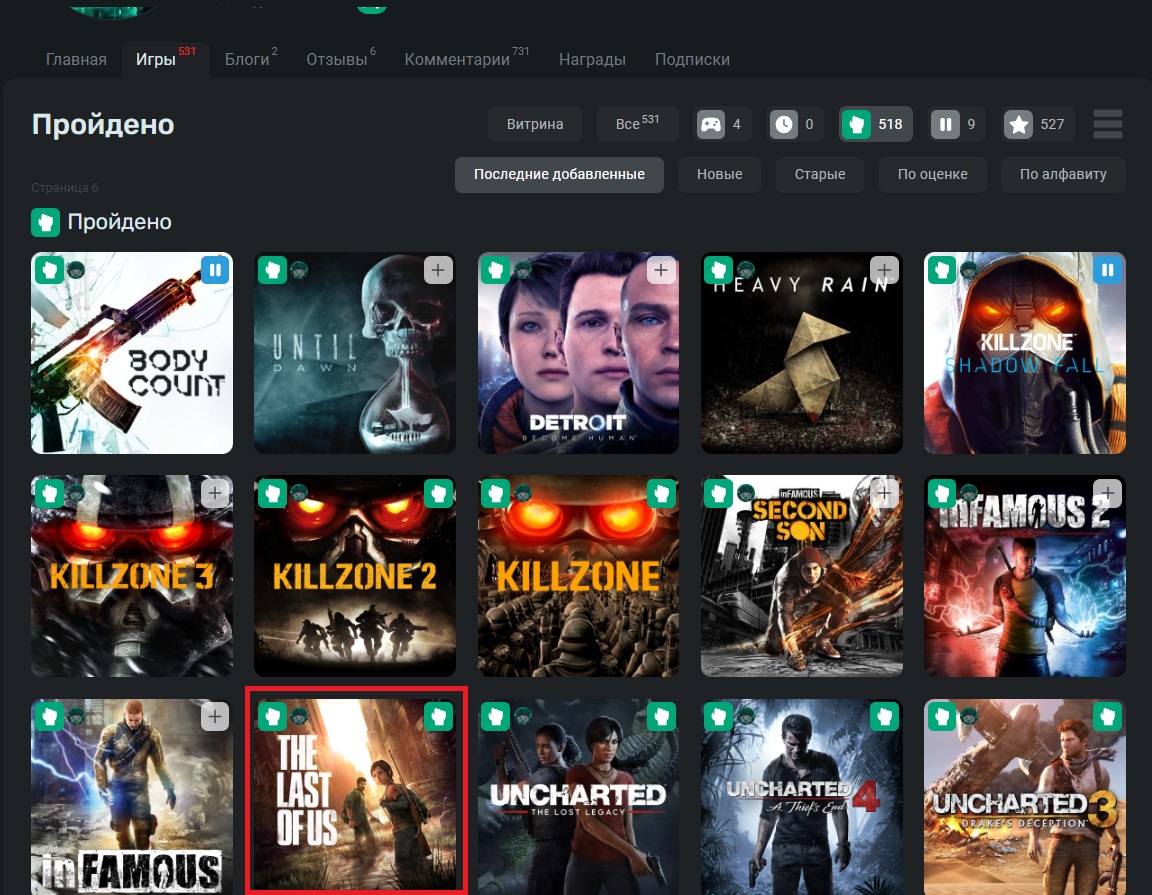Open the Detroit Become Human cover
This screenshot has width=1152, height=895.
[x=578, y=353]
